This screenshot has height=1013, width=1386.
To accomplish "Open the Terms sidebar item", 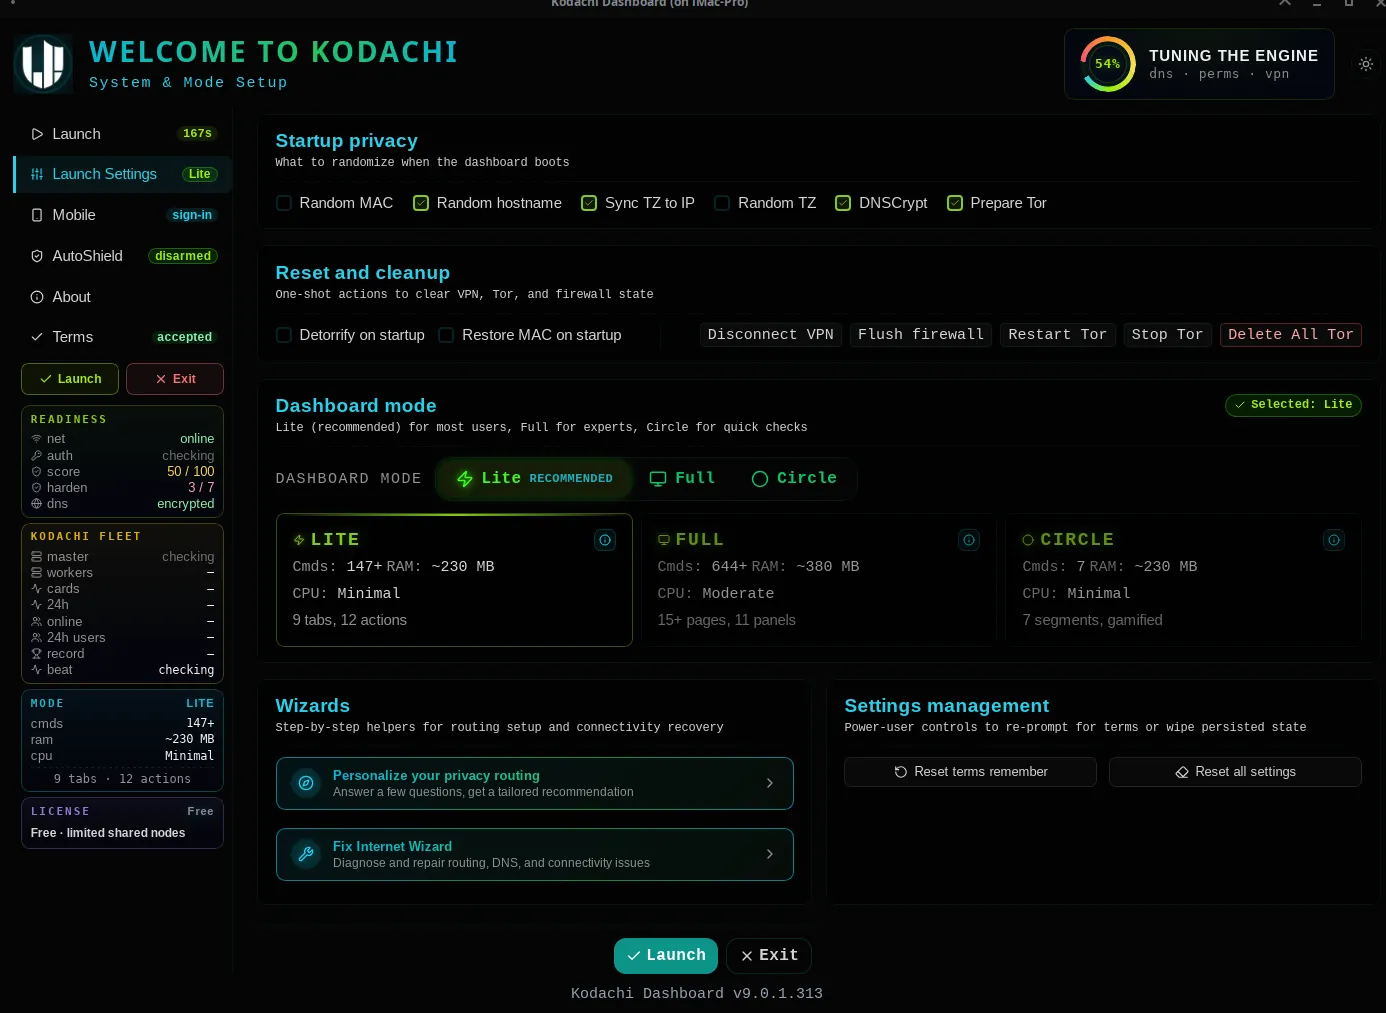I will [123, 337].
